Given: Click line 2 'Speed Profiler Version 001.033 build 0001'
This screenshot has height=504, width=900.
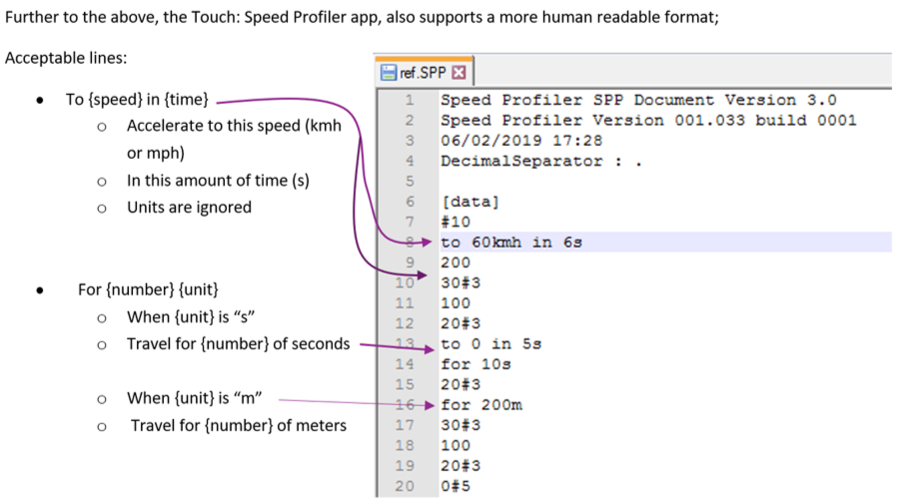Looking at the screenshot, I should 648,121.
